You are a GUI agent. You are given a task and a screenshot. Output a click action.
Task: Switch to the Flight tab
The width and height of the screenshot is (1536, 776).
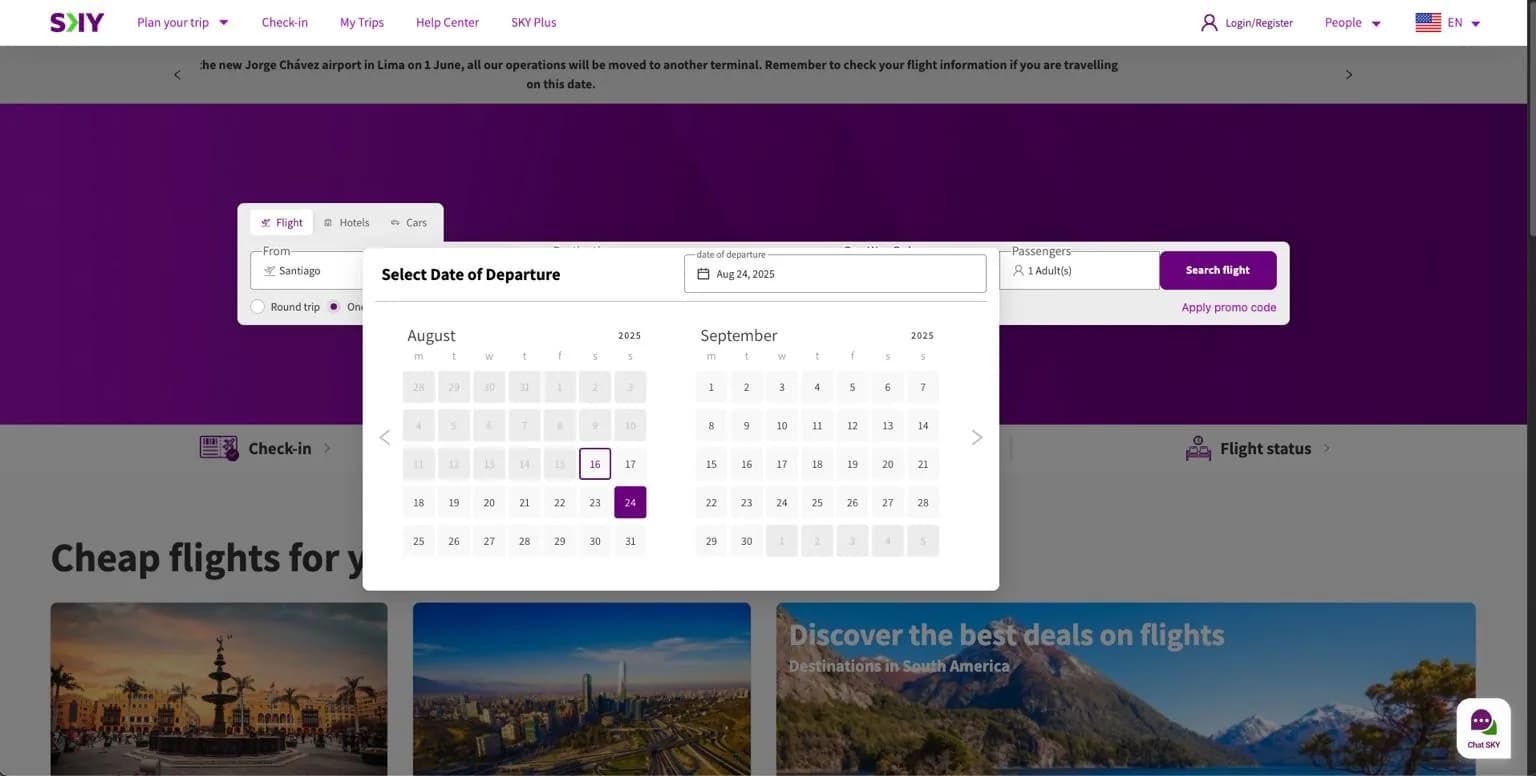[282, 223]
